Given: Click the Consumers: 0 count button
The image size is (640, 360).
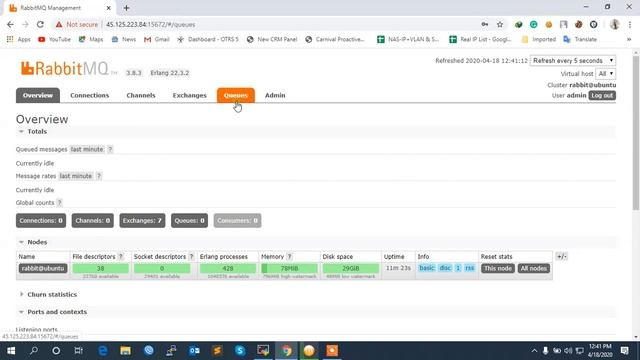Looking at the screenshot, I should click(237, 220).
